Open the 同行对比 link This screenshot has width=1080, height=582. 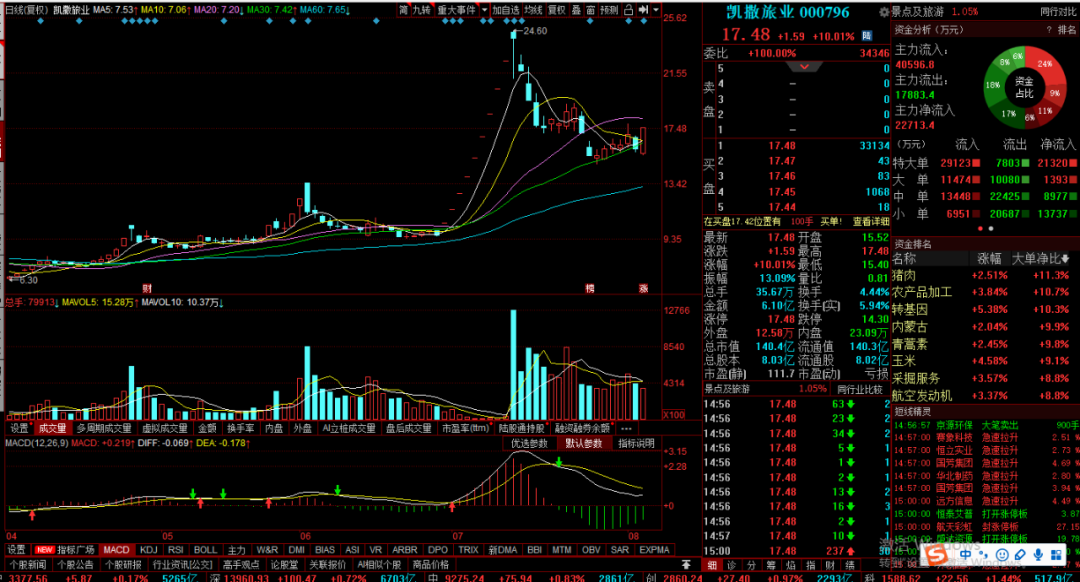pos(1057,12)
